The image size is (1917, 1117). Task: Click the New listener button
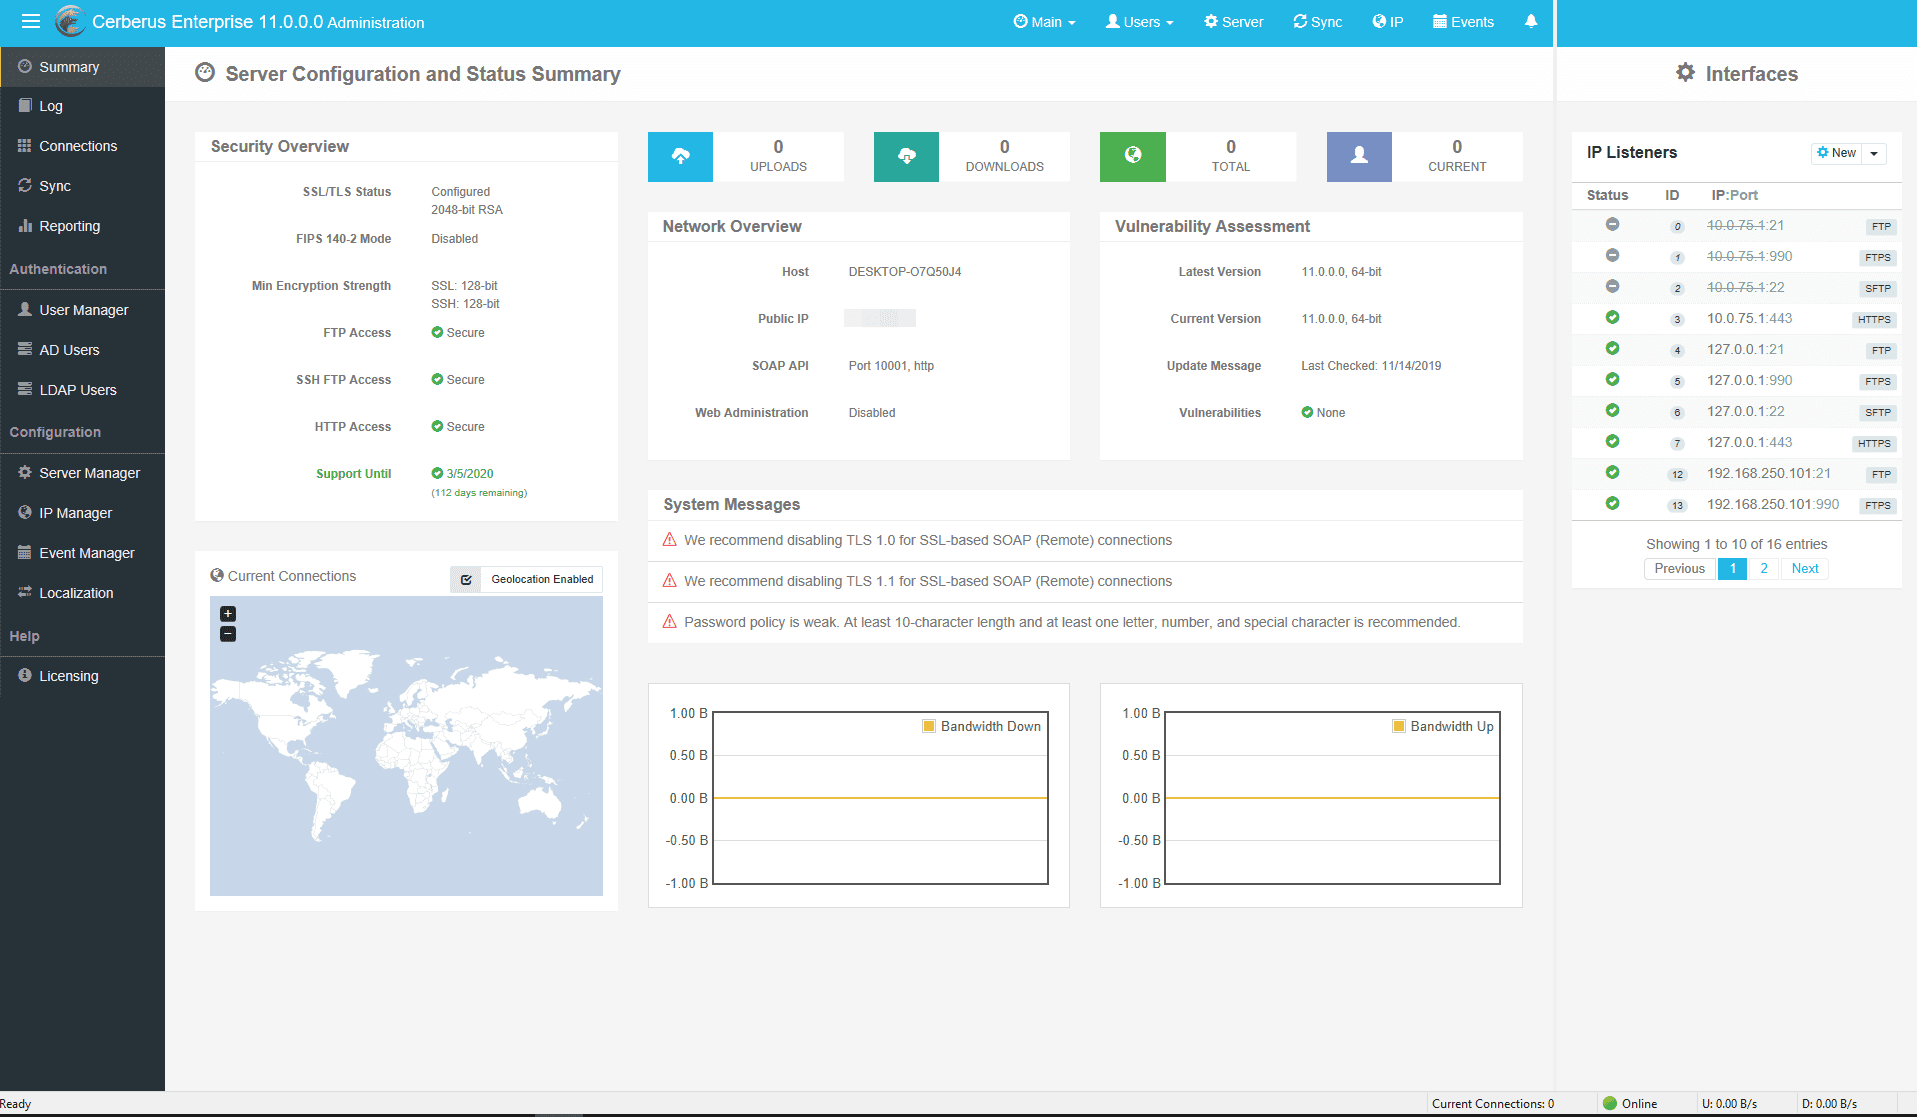(x=1836, y=153)
